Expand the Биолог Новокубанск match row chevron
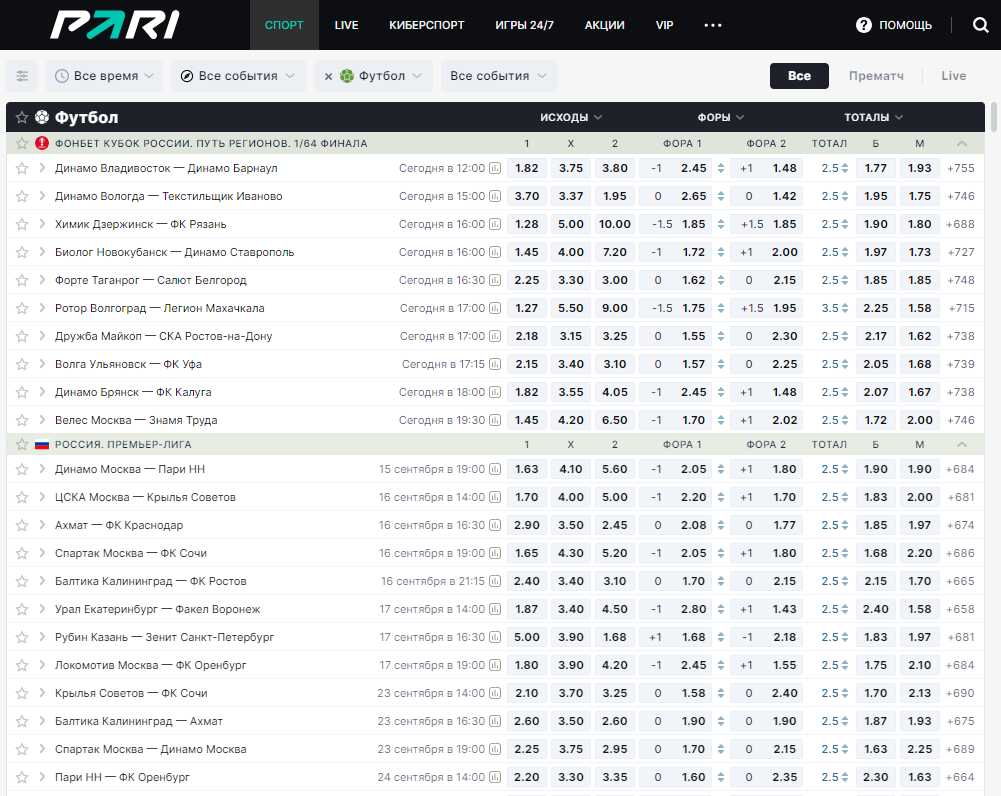The height and width of the screenshot is (796, 1001). coord(42,252)
